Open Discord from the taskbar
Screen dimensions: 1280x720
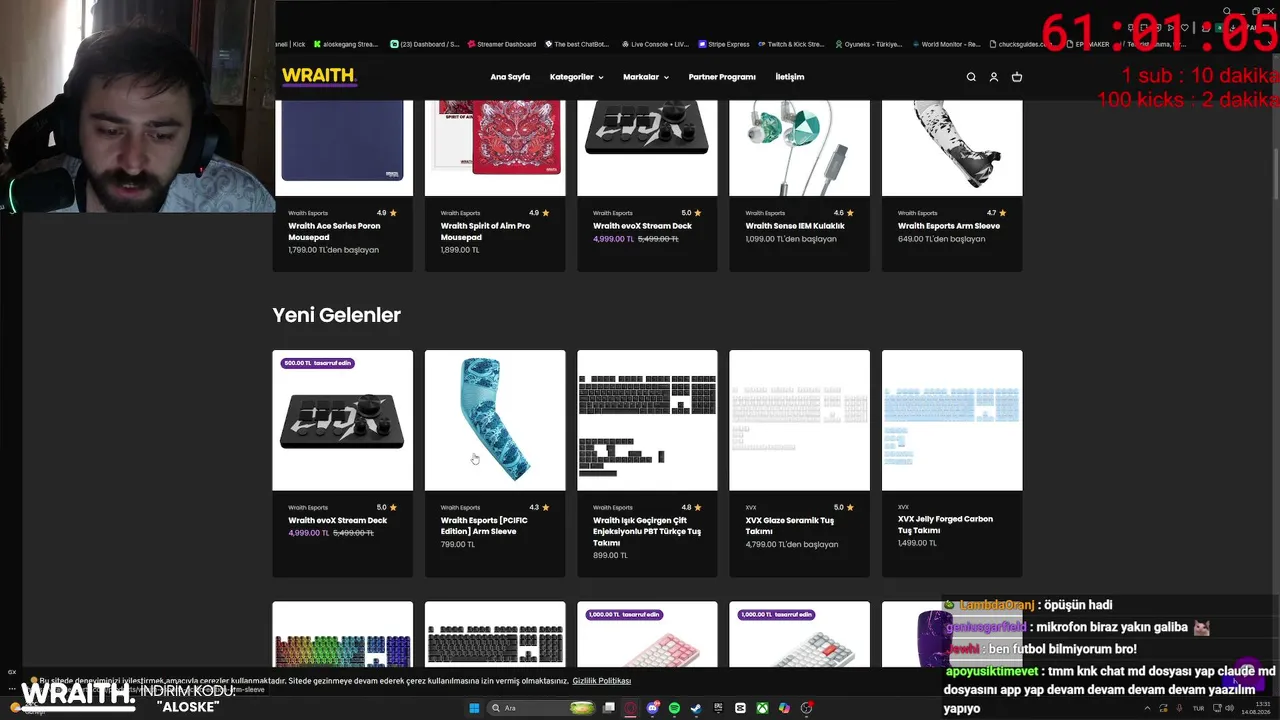[653, 708]
